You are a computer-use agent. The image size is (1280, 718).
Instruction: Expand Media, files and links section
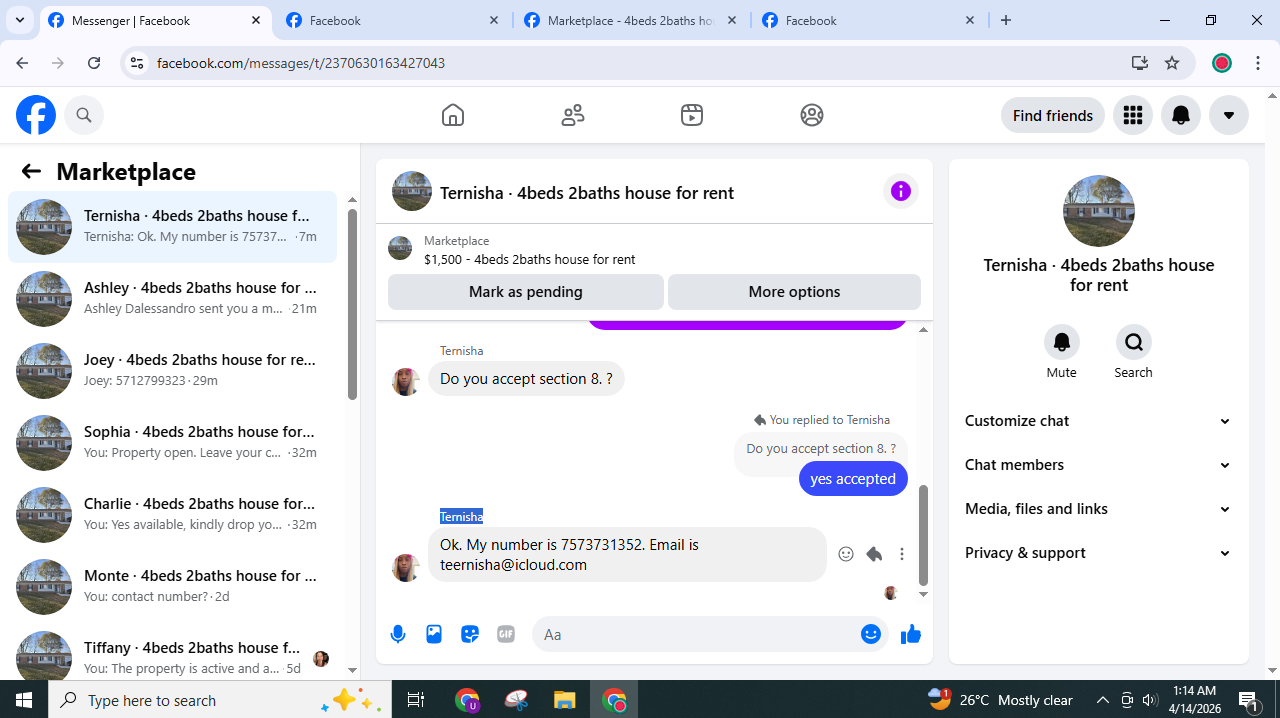click(x=1099, y=509)
